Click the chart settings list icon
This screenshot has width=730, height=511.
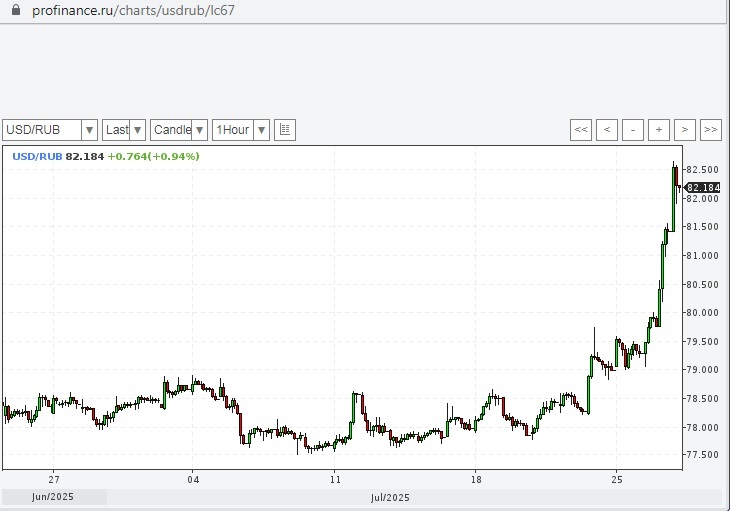coord(285,130)
